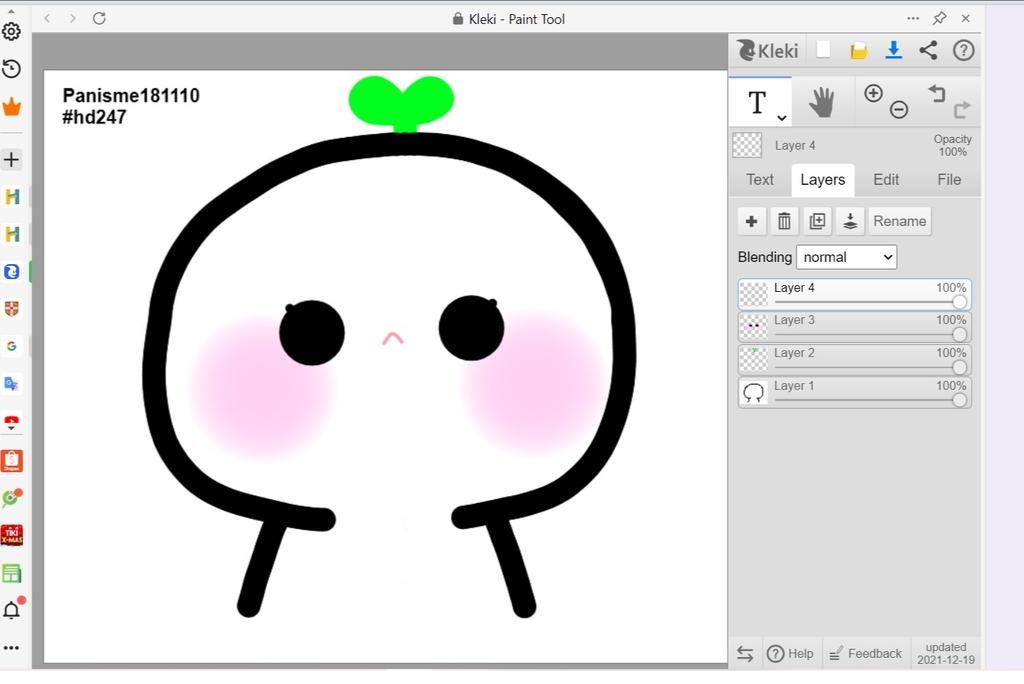Redo the undone action
The width and height of the screenshot is (1024, 684).
[962, 109]
